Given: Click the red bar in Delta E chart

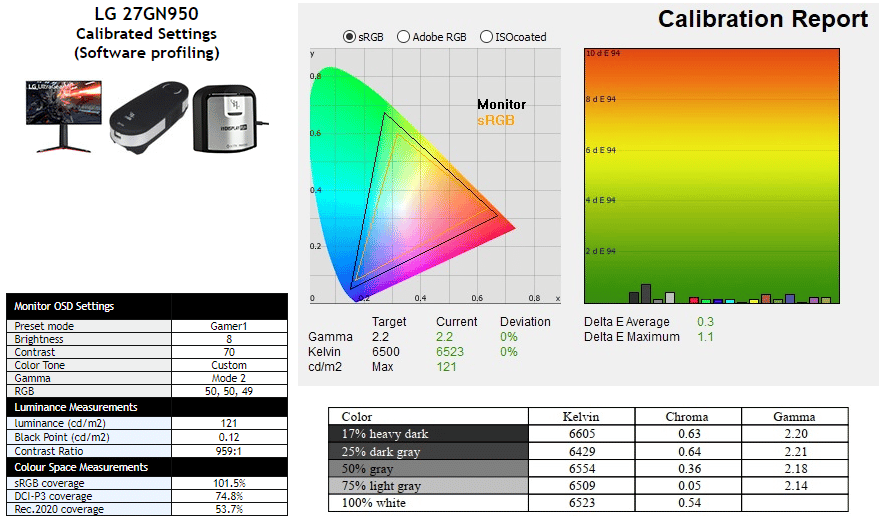Looking at the screenshot, I should 693,300.
